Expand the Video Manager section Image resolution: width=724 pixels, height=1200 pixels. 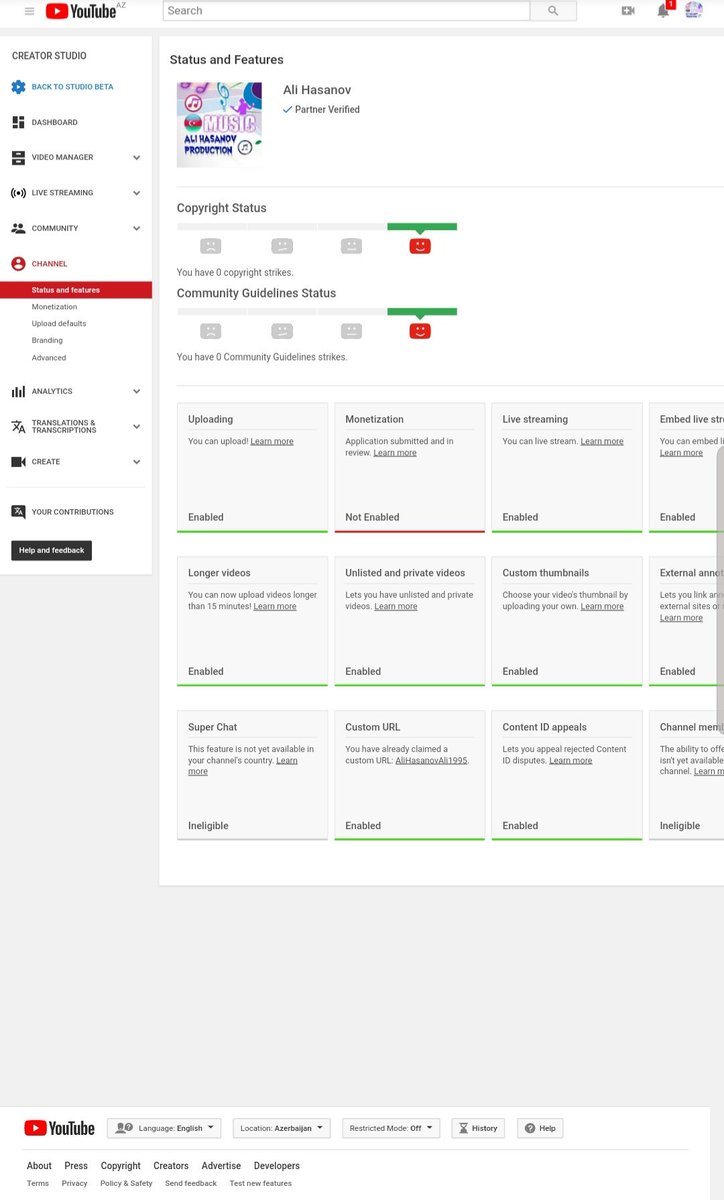point(137,158)
